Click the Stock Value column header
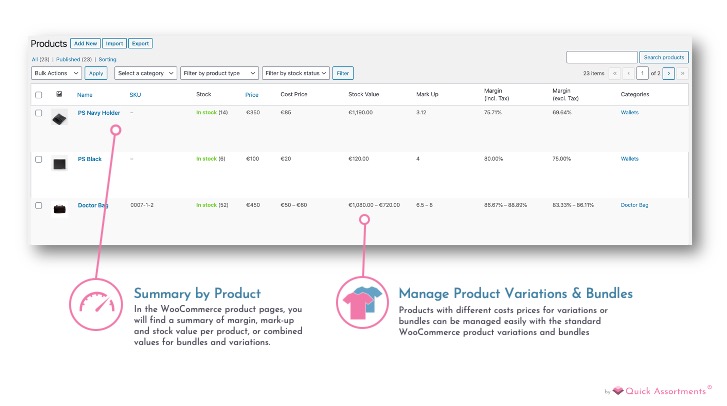The image size is (727, 406). (x=364, y=94)
